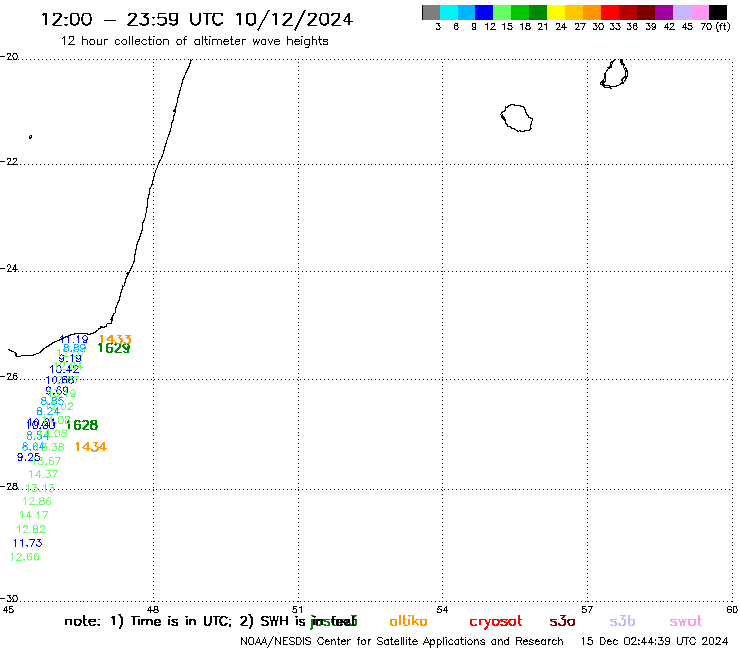This screenshot has width=740, height=650.
Task: Pick the pink swatch in the color scale
Action: [x=700, y=12]
